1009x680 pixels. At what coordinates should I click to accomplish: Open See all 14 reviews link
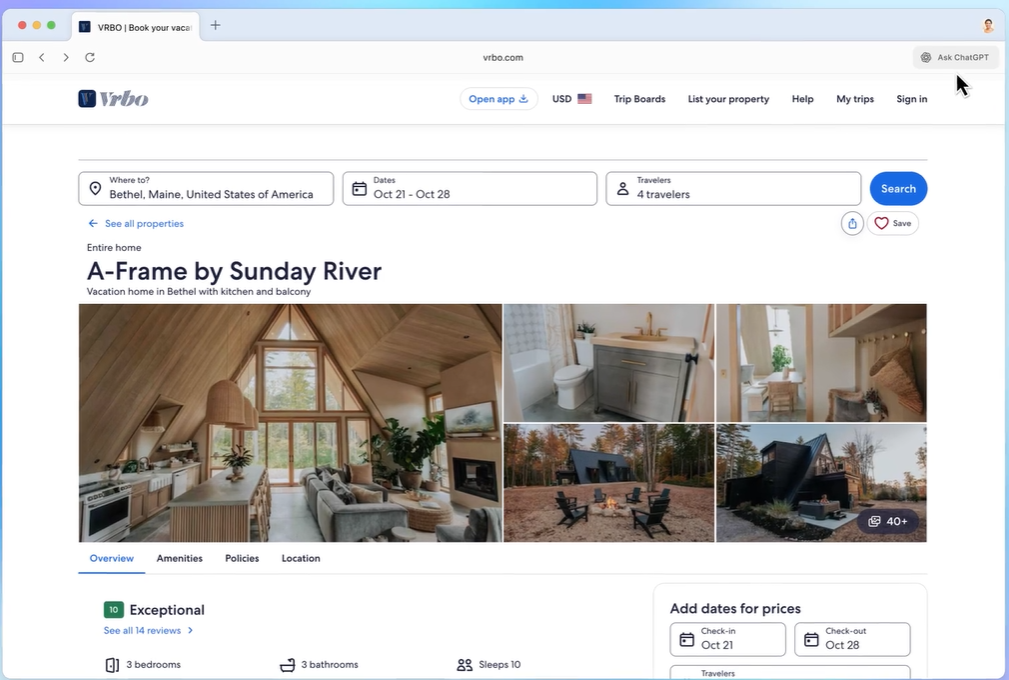(148, 630)
